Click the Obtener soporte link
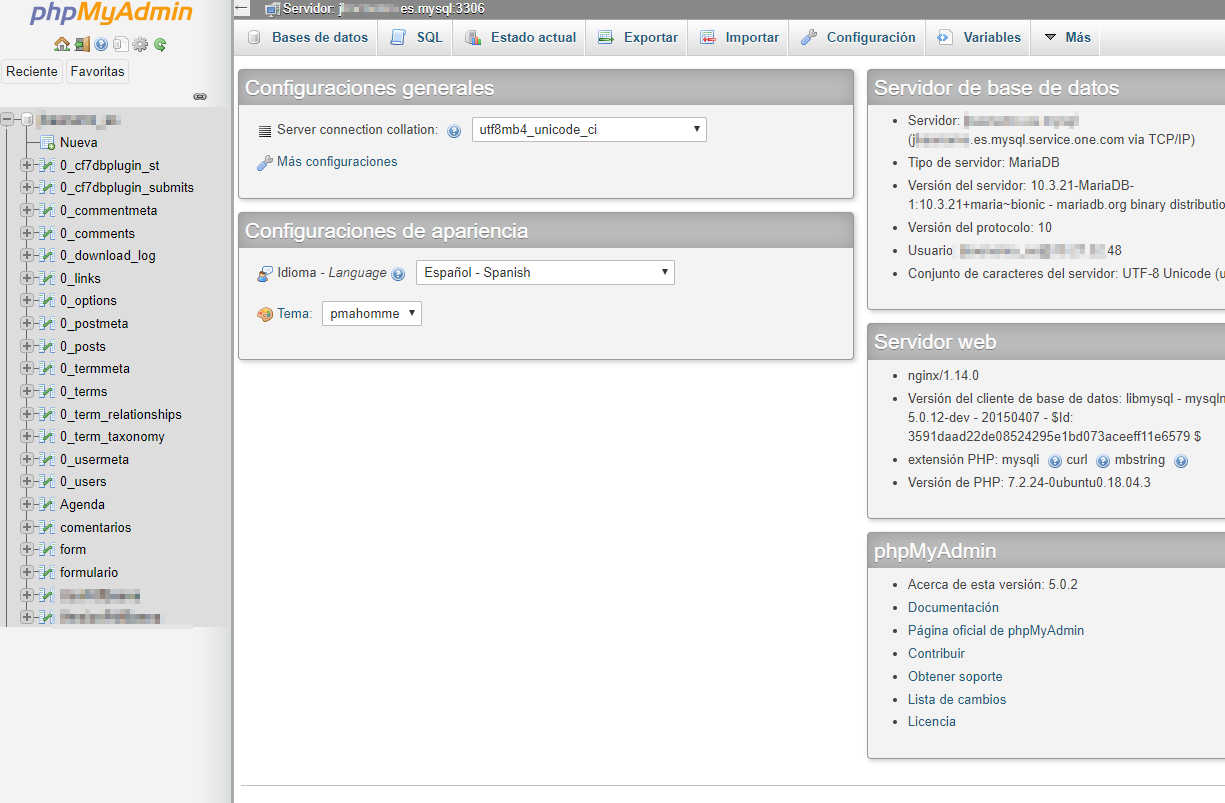 click(955, 677)
